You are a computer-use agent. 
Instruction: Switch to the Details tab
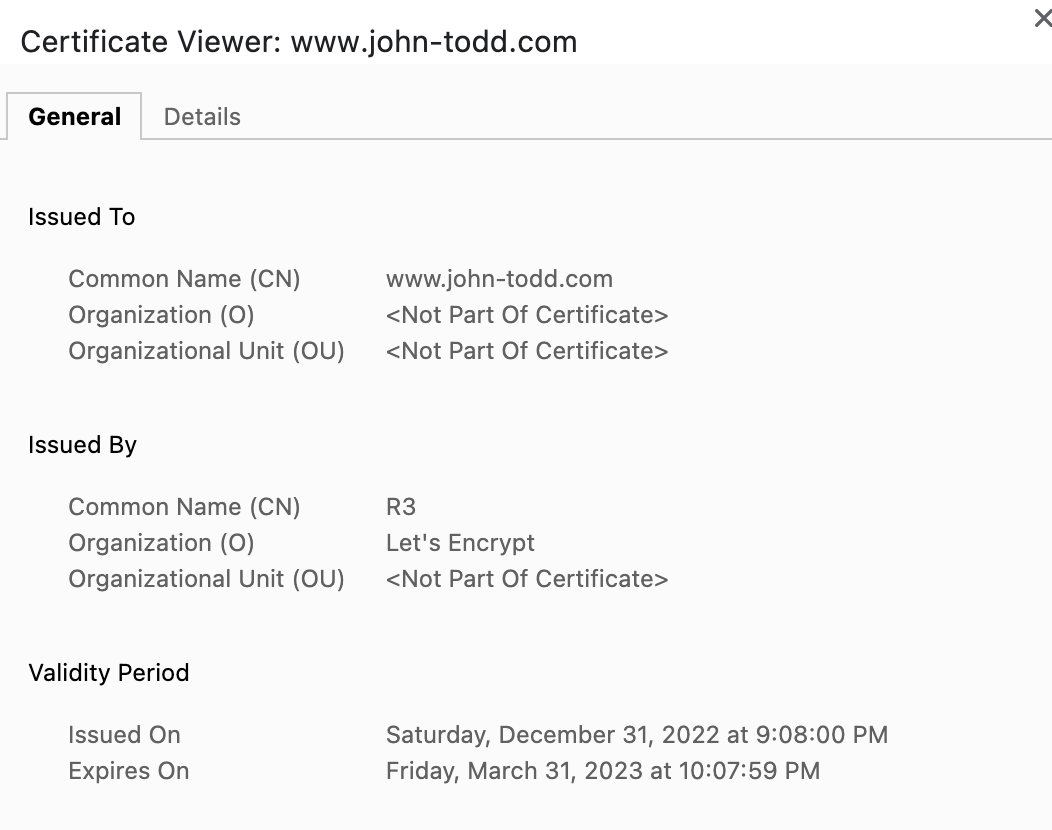pos(202,117)
